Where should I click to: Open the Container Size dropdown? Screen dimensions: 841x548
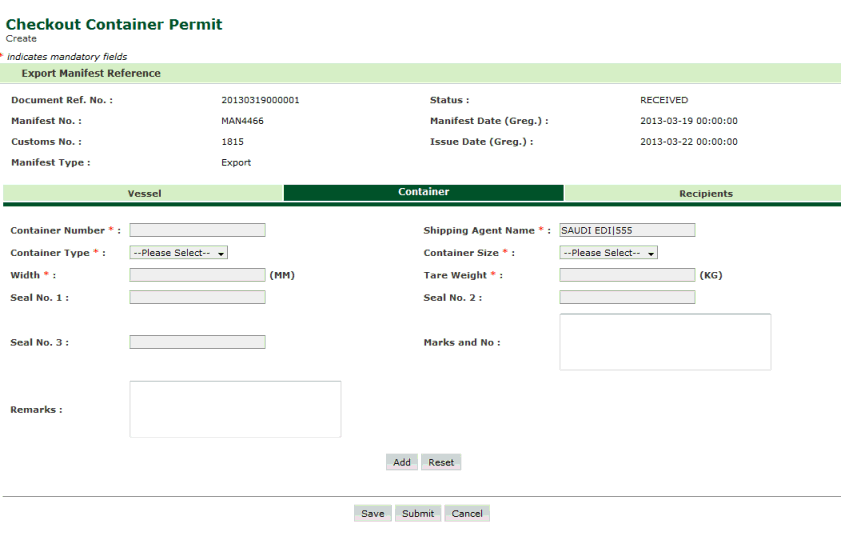point(608,253)
